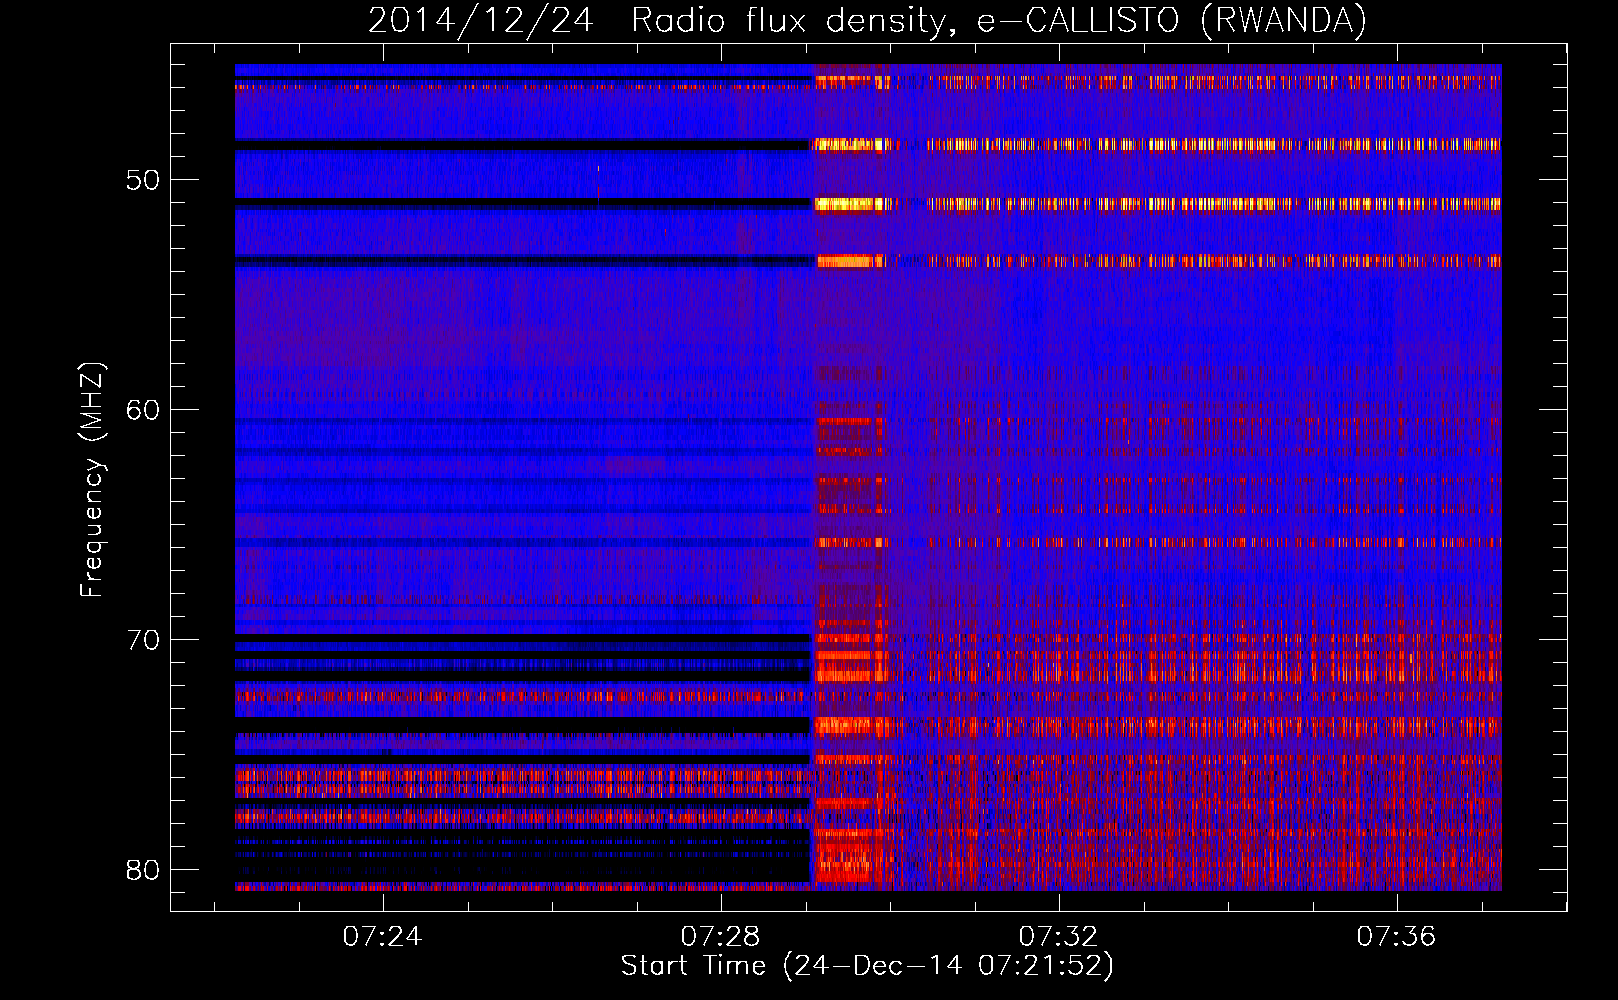Click the "07:24" time tick label
The height and width of the screenshot is (1000, 1618).
click(x=383, y=936)
